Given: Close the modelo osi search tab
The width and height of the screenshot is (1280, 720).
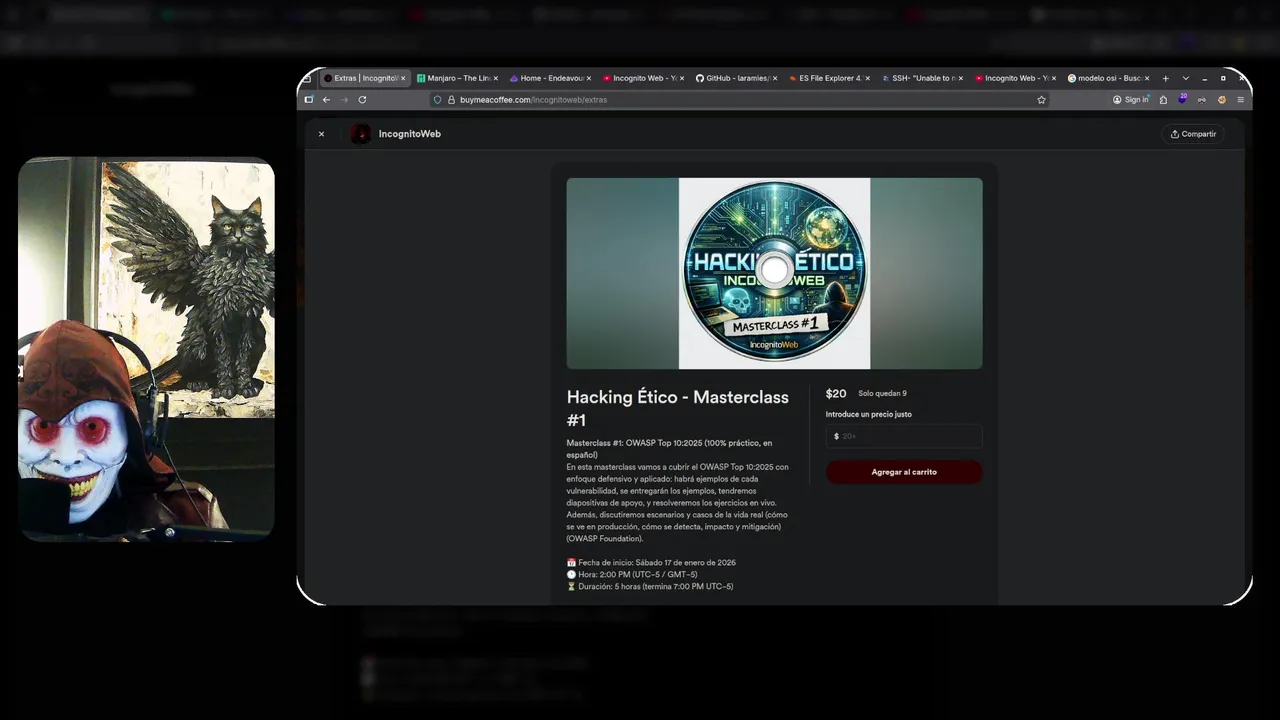Looking at the screenshot, I should click(x=1147, y=78).
